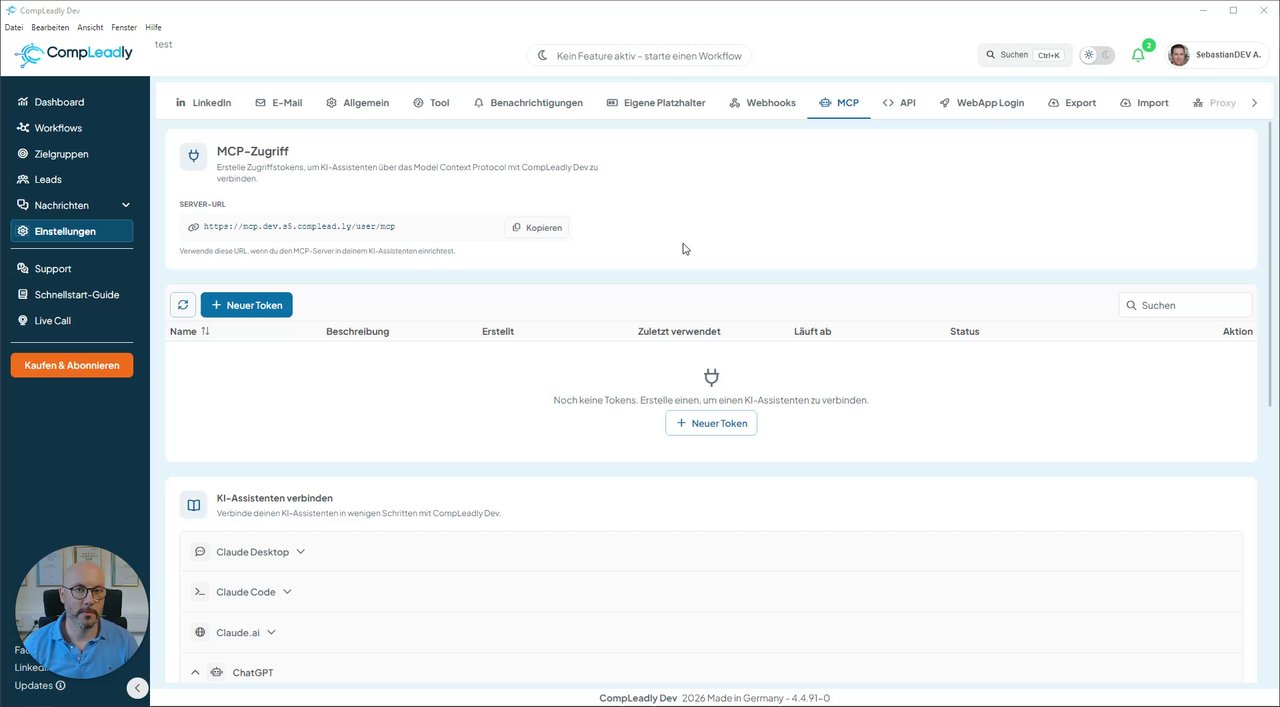
Task: Click the blue Neuer Token button
Action: point(247,305)
